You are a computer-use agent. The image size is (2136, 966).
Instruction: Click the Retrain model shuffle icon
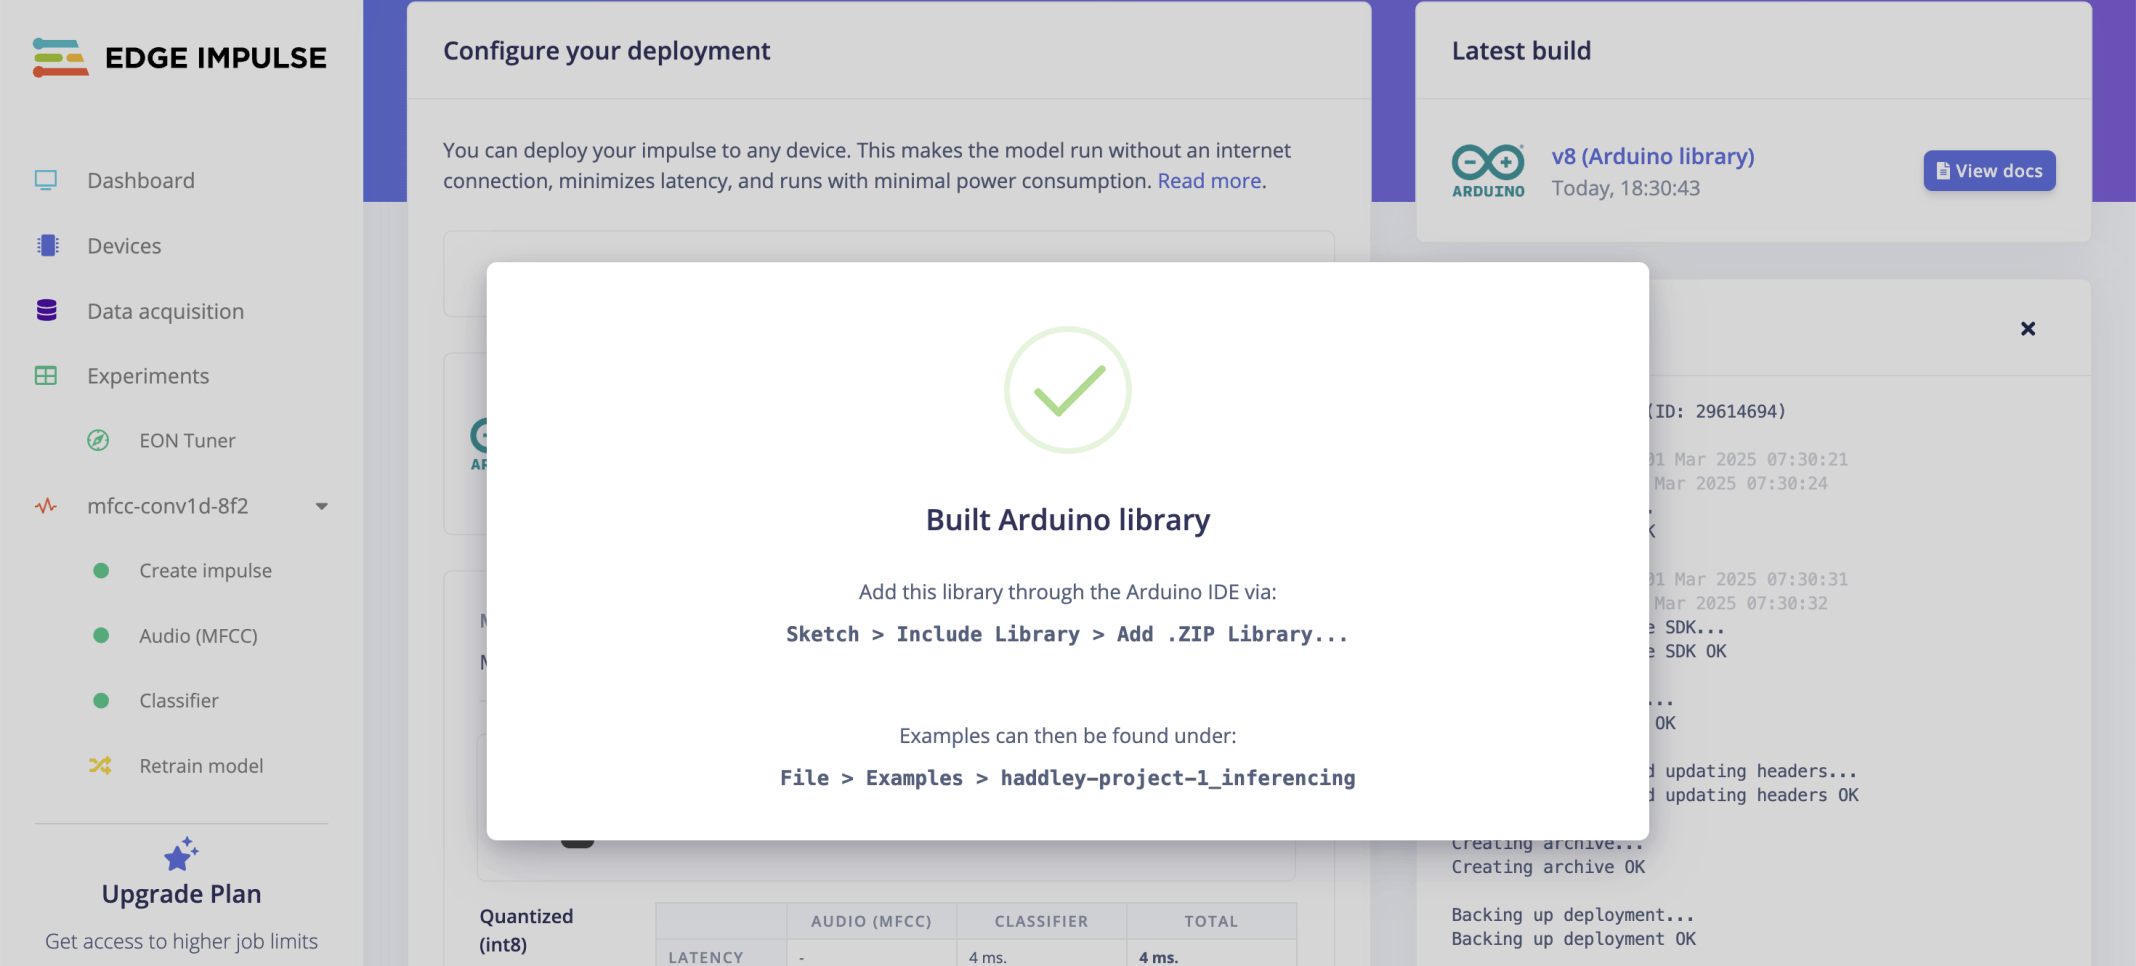[100, 766]
